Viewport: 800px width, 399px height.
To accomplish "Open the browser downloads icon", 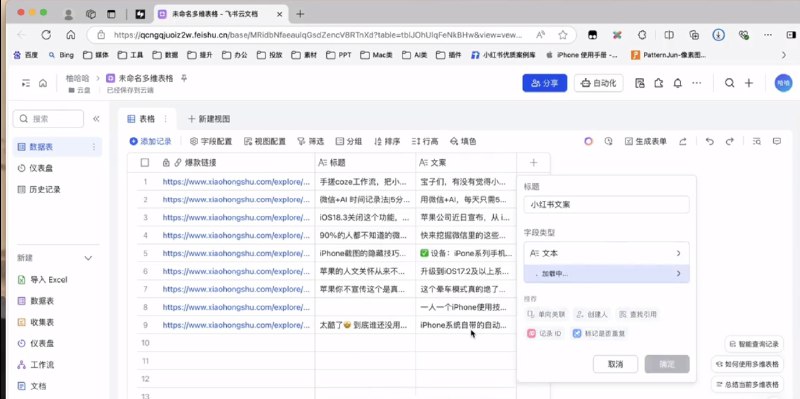I will [x=719, y=35].
